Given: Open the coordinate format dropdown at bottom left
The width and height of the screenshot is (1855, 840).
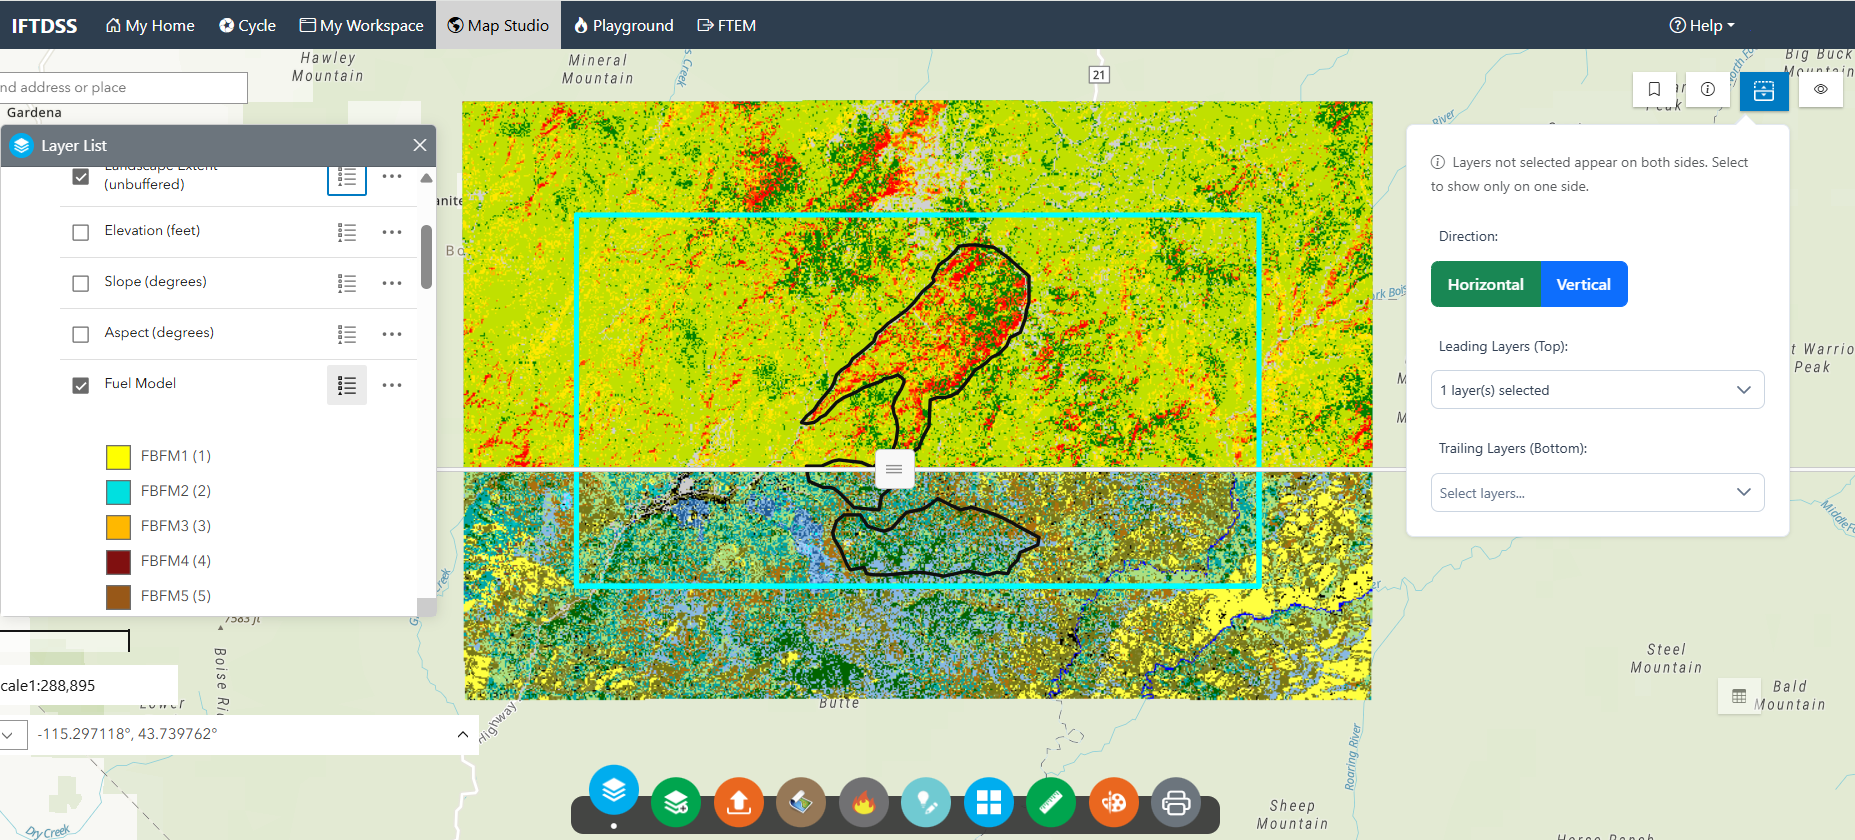Looking at the screenshot, I should click(x=8, y=734).
